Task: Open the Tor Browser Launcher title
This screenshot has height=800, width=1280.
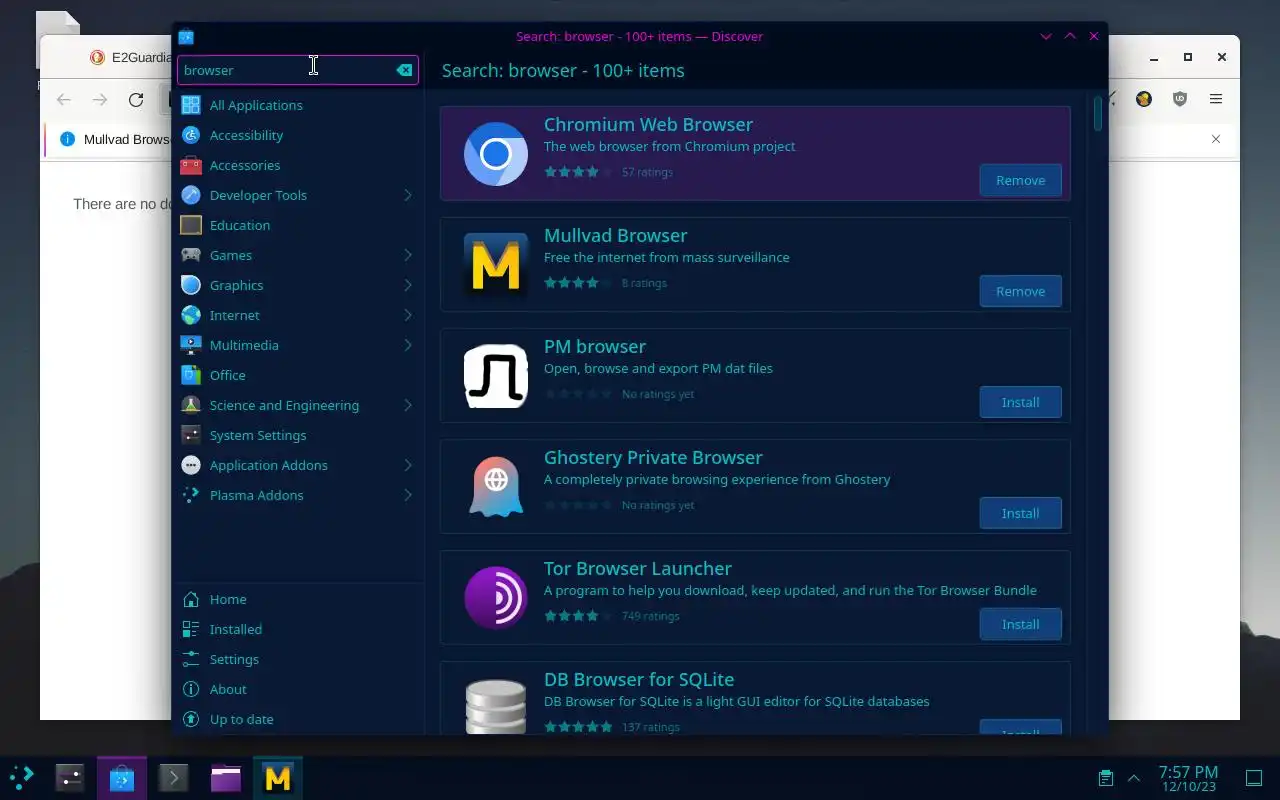Action: (x=638, y=568)
